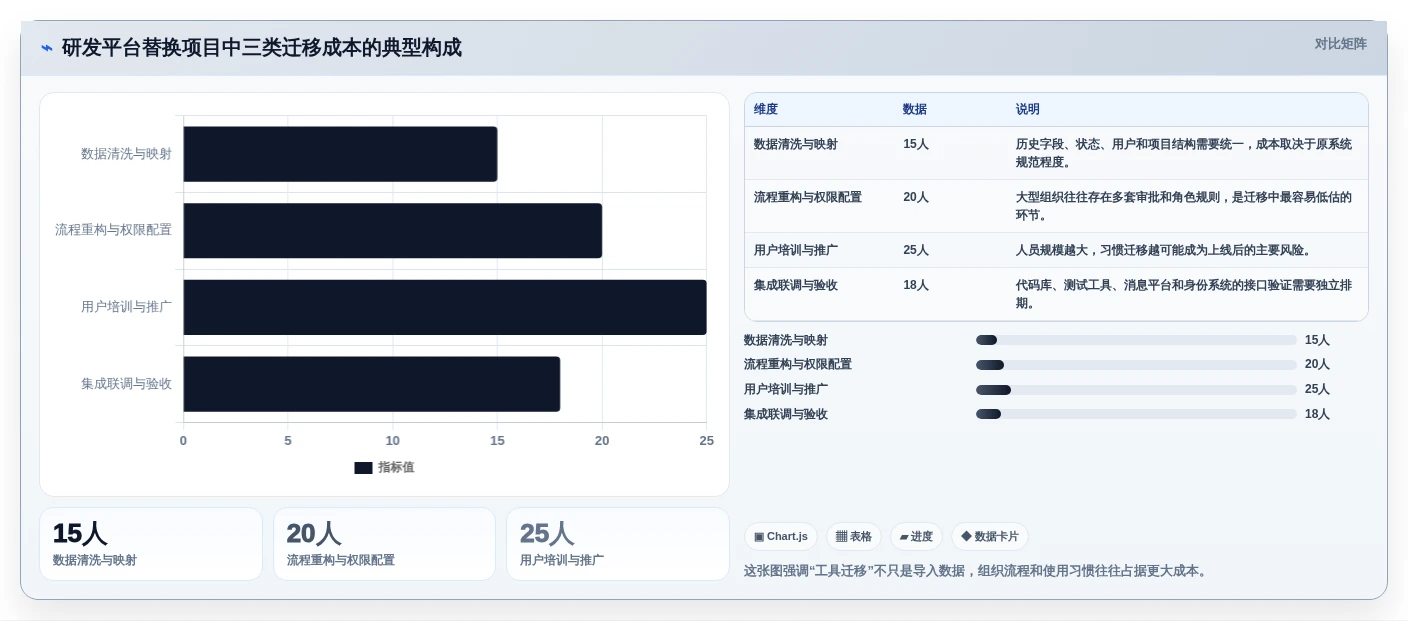Click the 用户培训与推广 y-axis label
Screen dimensions: 1408x621
coord(126,307)
